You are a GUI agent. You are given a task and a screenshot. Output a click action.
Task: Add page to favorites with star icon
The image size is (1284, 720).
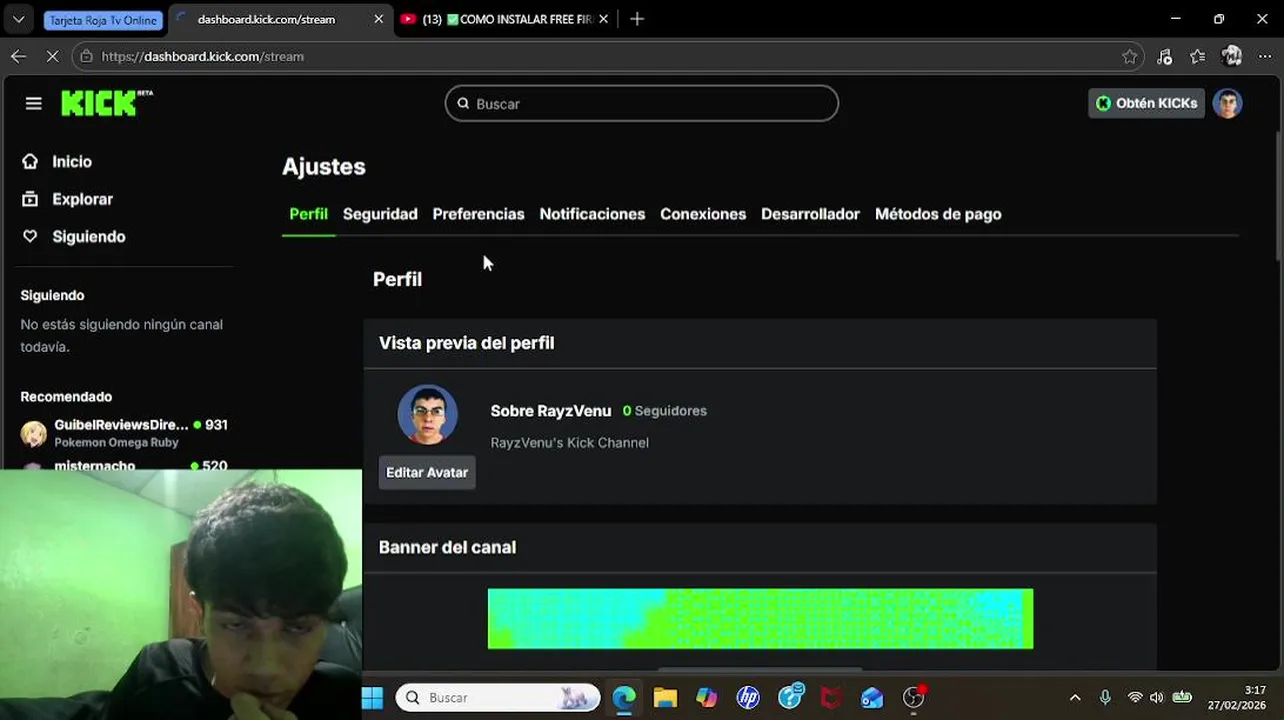coord(1129,57)
